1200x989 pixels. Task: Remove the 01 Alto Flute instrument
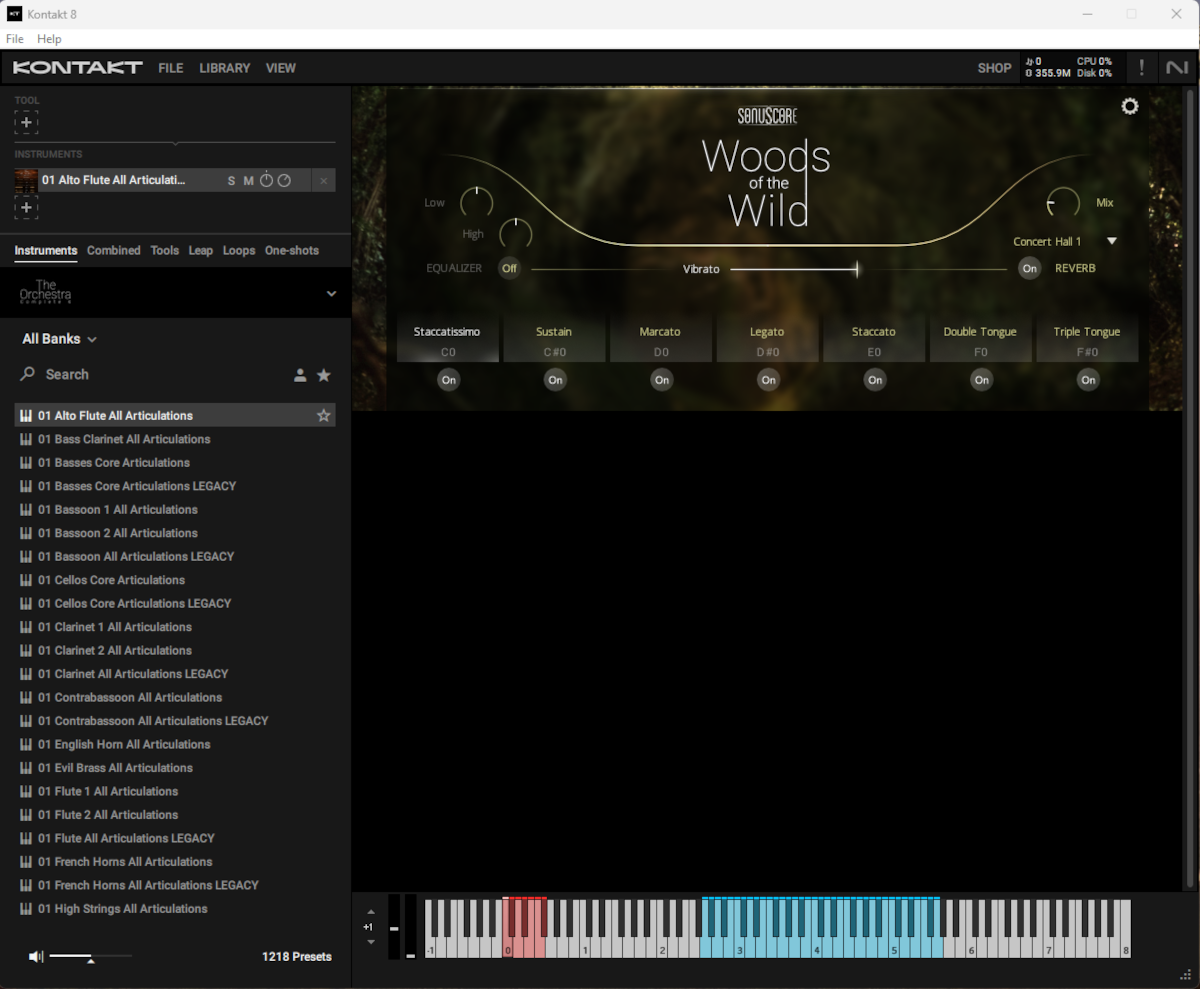coord(323,181)
